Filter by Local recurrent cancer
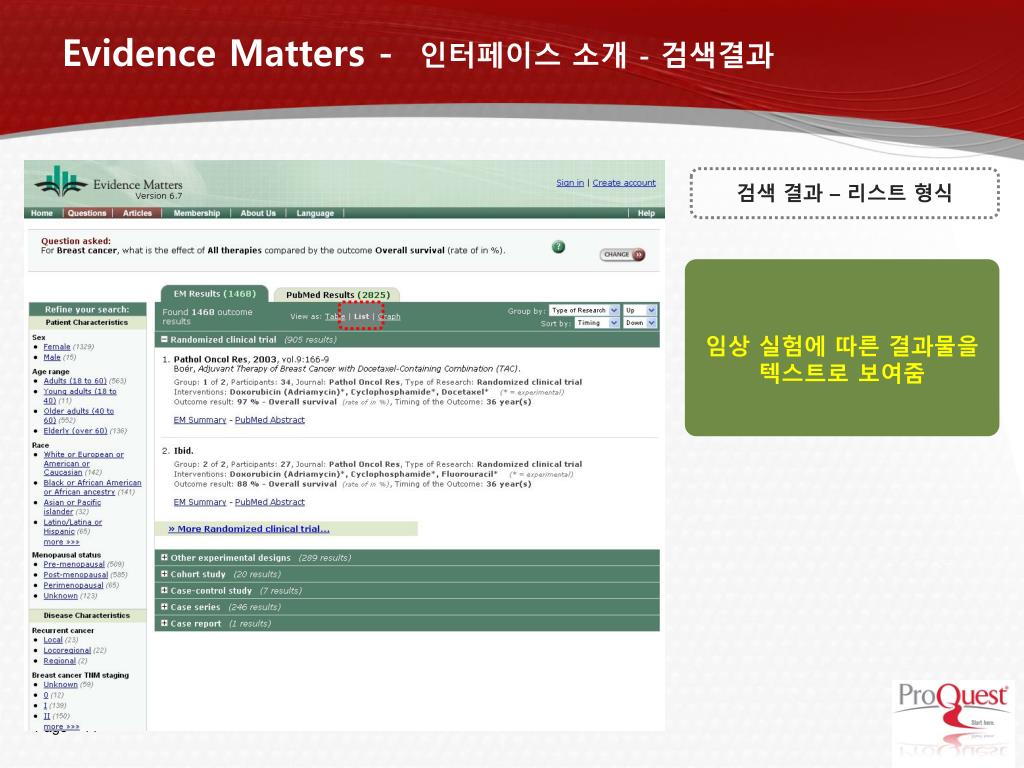 (53, 640)
